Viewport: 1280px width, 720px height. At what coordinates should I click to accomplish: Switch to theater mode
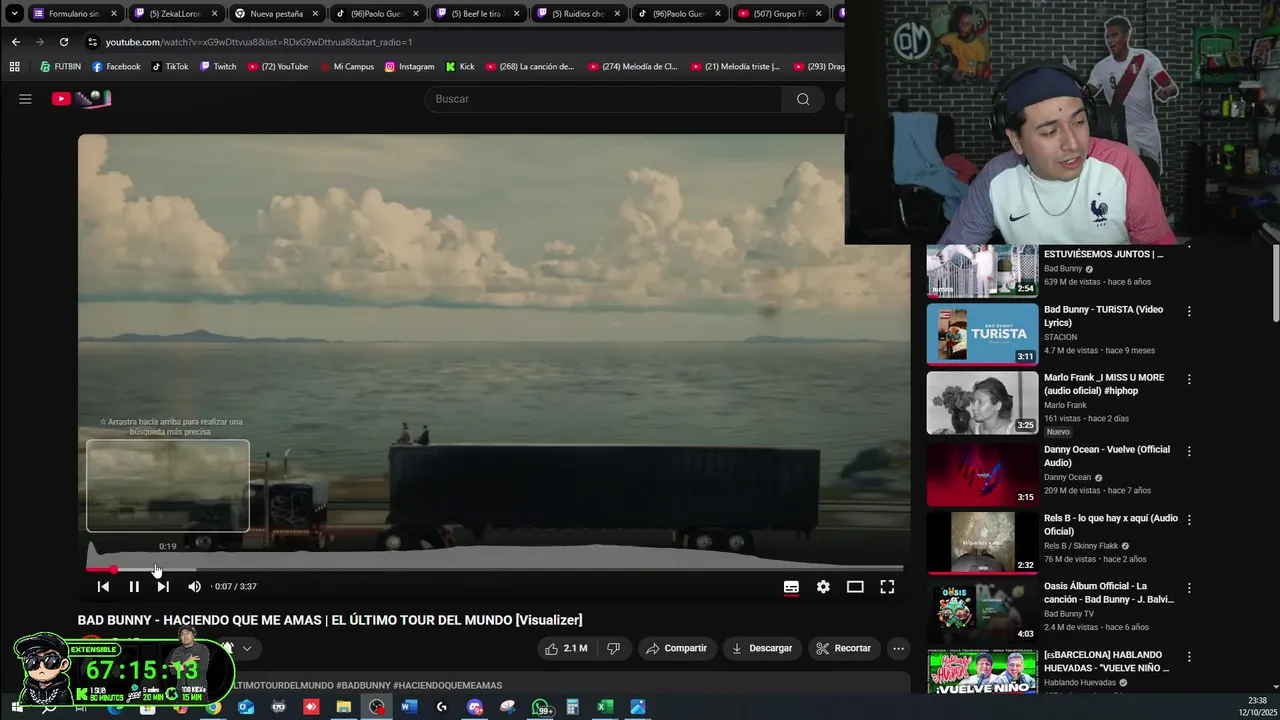coord(855,587)
